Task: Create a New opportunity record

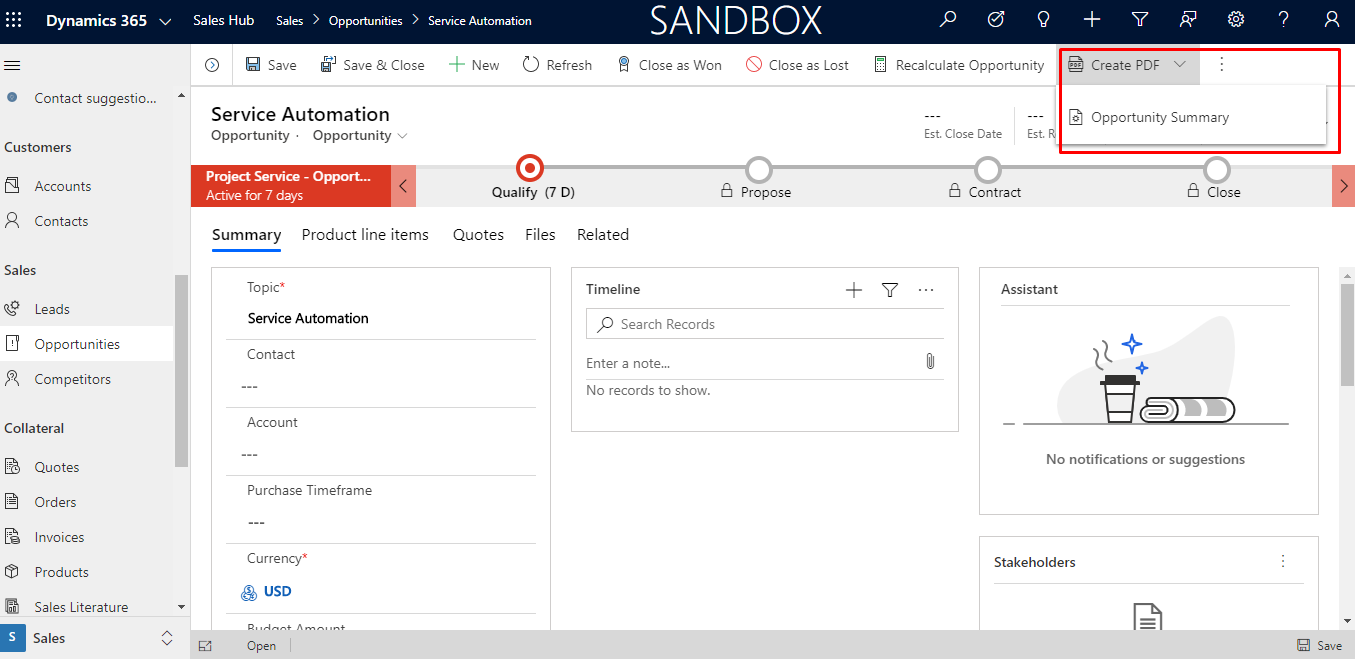Action: point(474,65)
